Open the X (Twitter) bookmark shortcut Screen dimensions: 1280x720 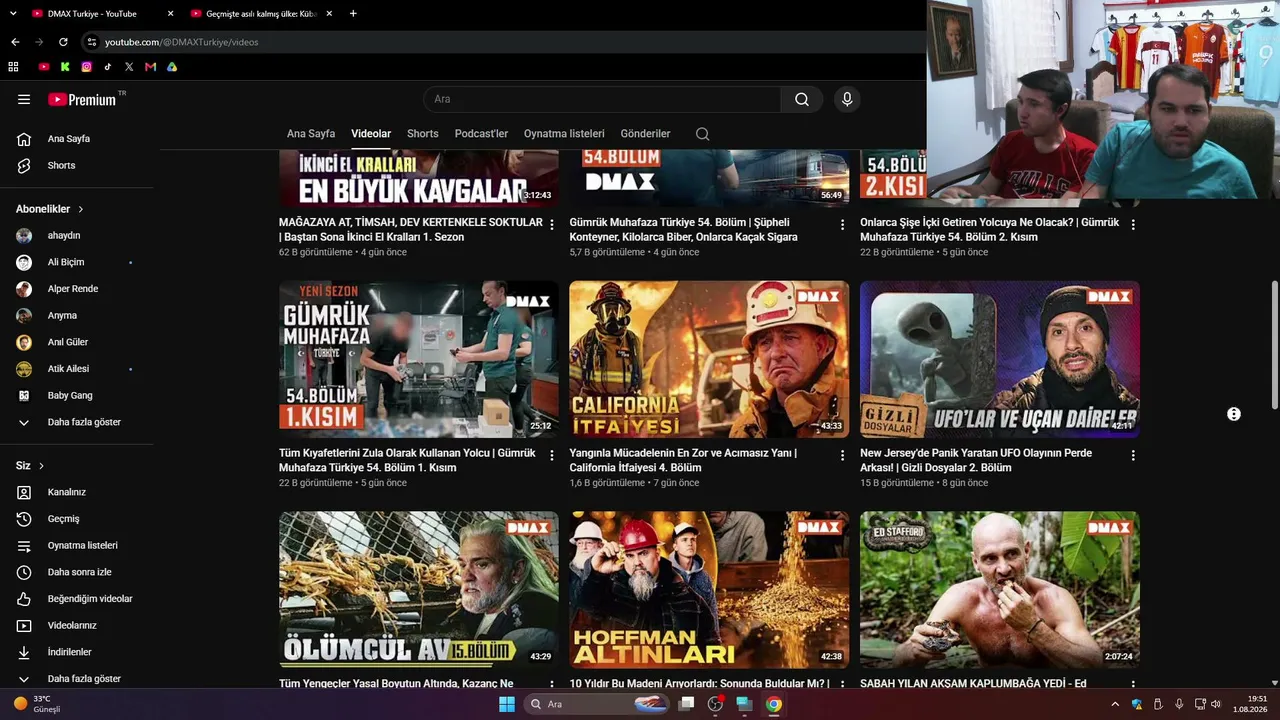tap(129, 67)
